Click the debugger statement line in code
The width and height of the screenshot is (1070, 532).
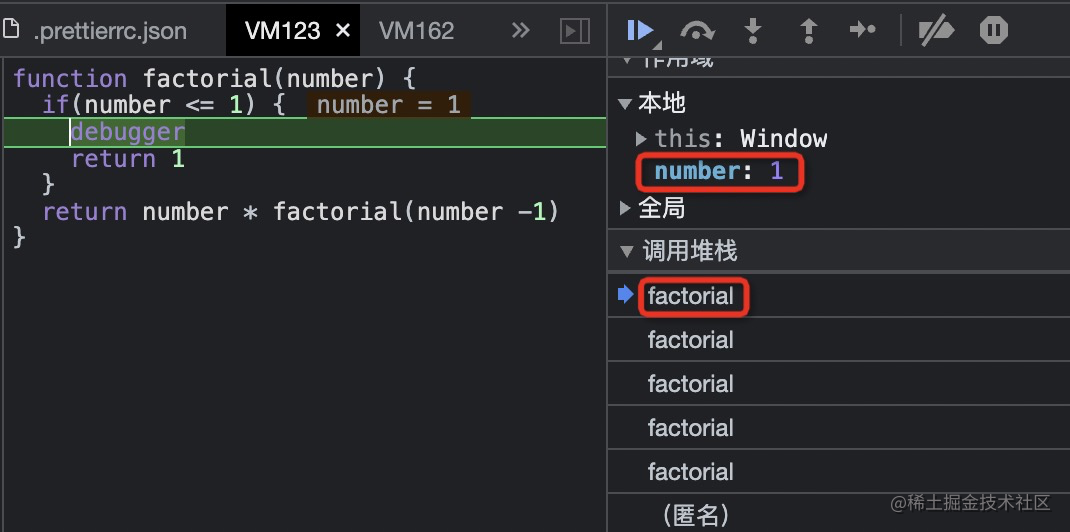(127, 132)
